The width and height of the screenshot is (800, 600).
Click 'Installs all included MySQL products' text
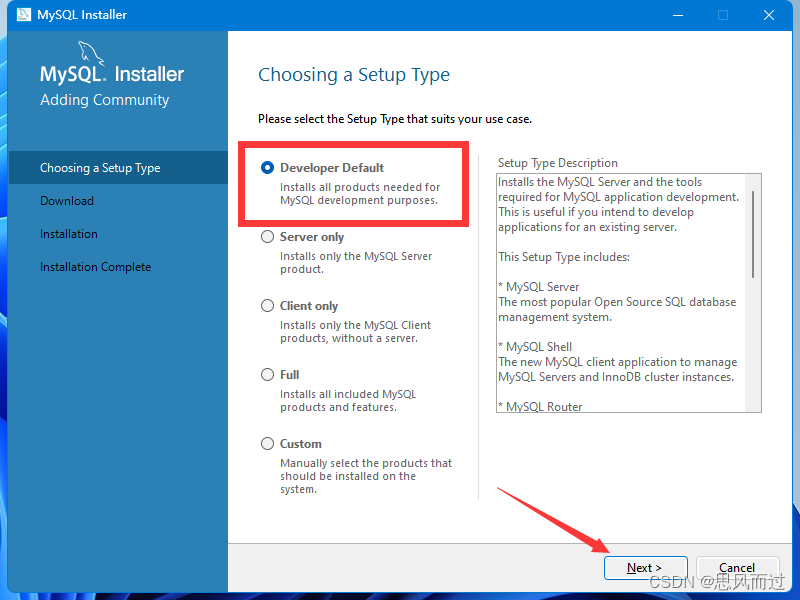tap(347, 401)
